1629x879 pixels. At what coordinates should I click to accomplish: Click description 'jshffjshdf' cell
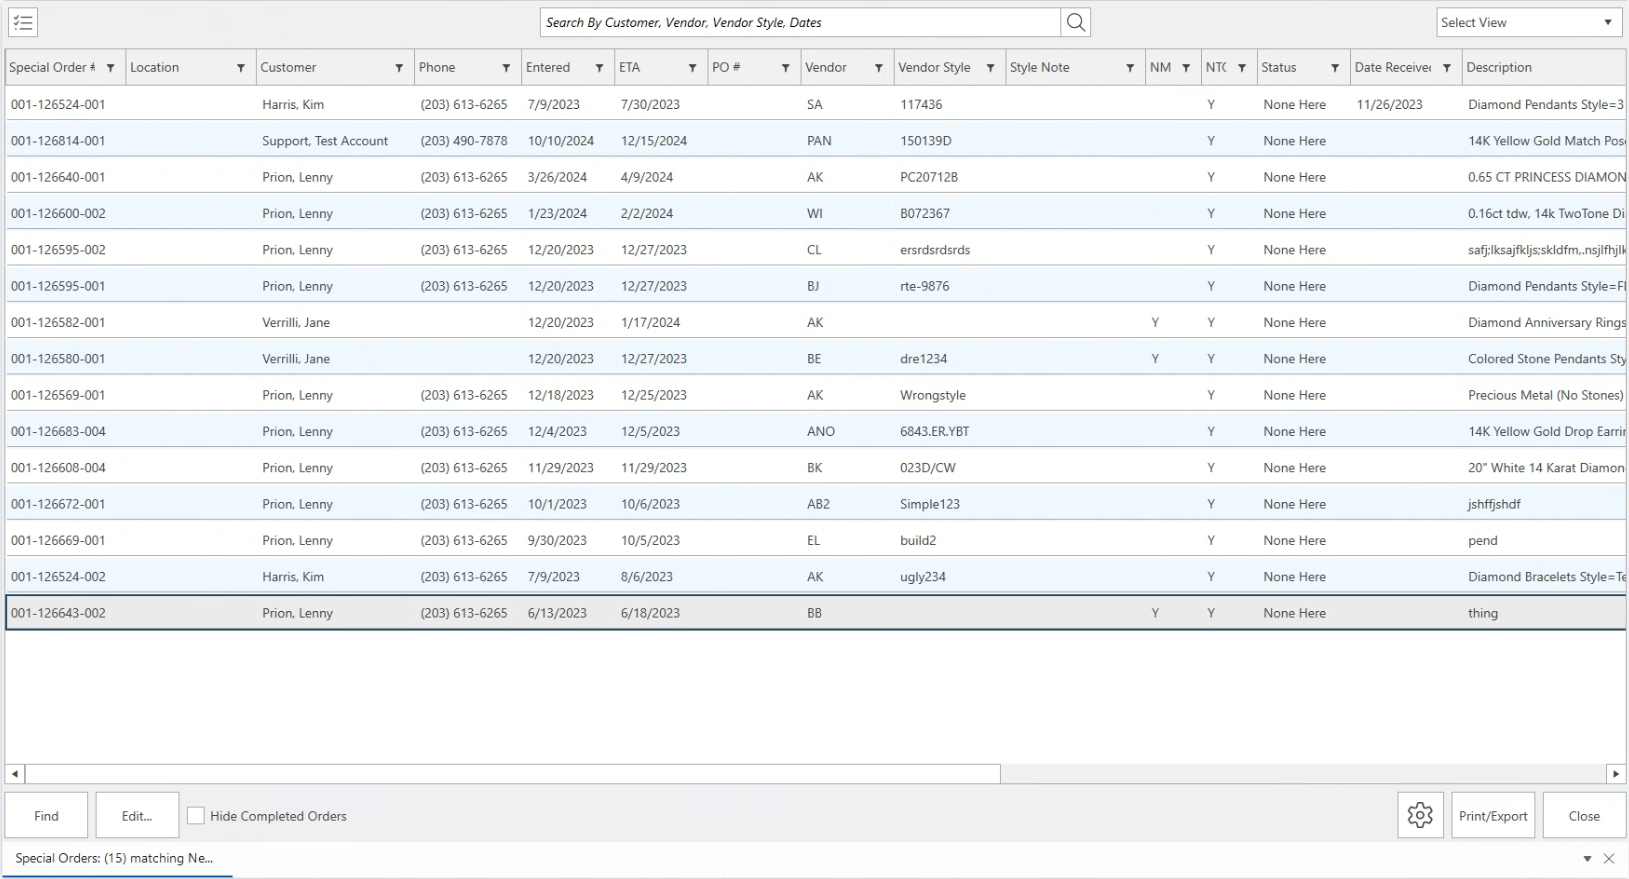point(1494,504)
